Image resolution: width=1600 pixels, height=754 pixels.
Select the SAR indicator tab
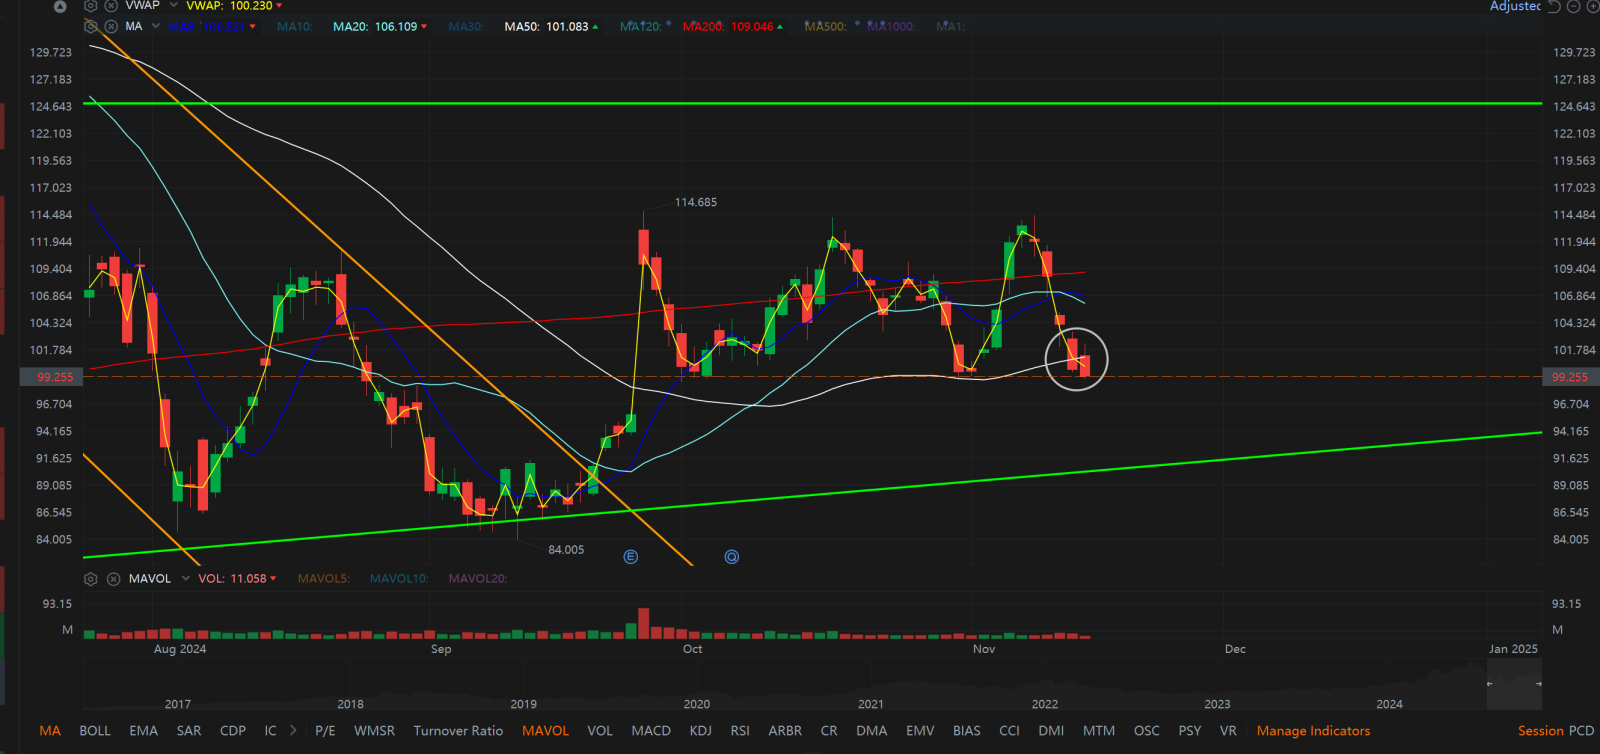(189, 731)
